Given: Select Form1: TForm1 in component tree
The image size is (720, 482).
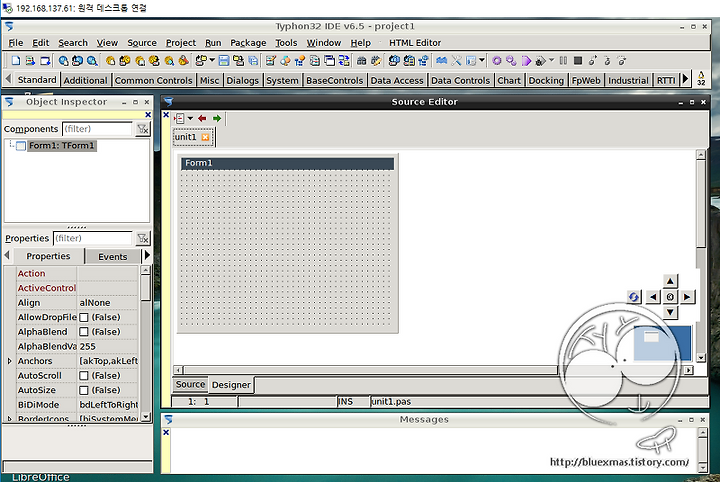Looking at the screenshot, I should [62, 146].
